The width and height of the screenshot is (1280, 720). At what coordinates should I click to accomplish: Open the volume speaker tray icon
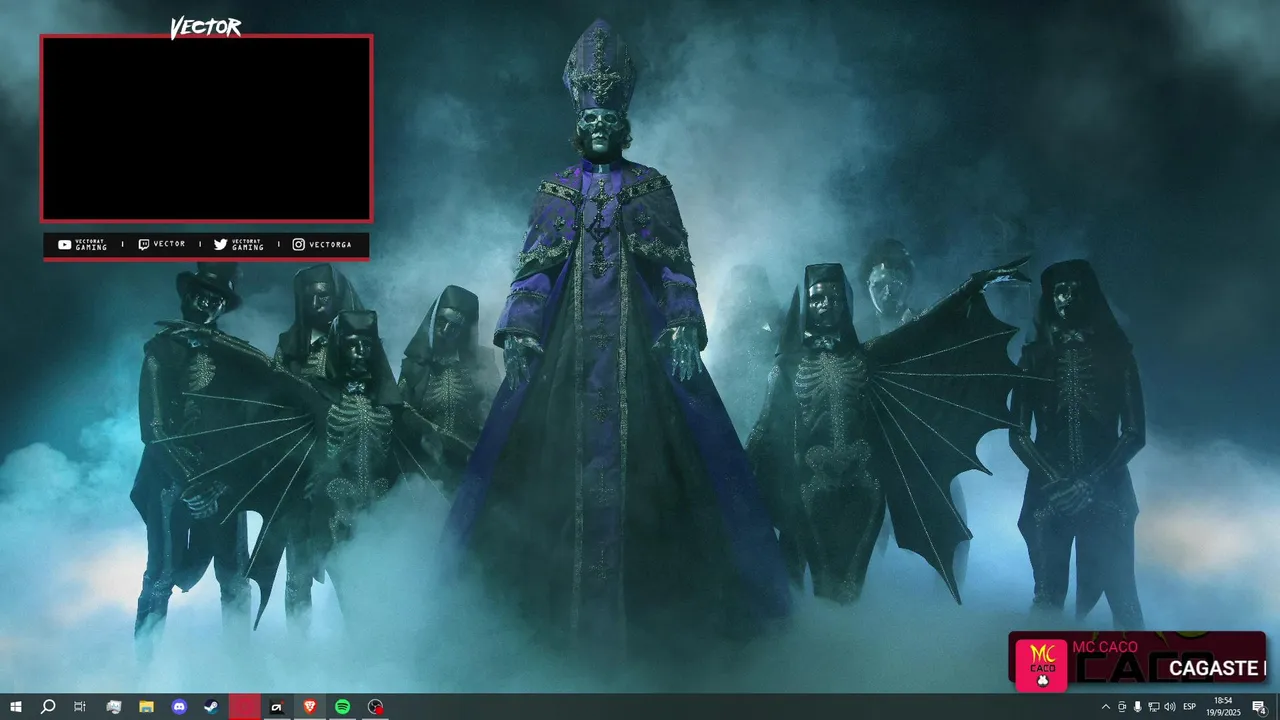coord(1169,707)
